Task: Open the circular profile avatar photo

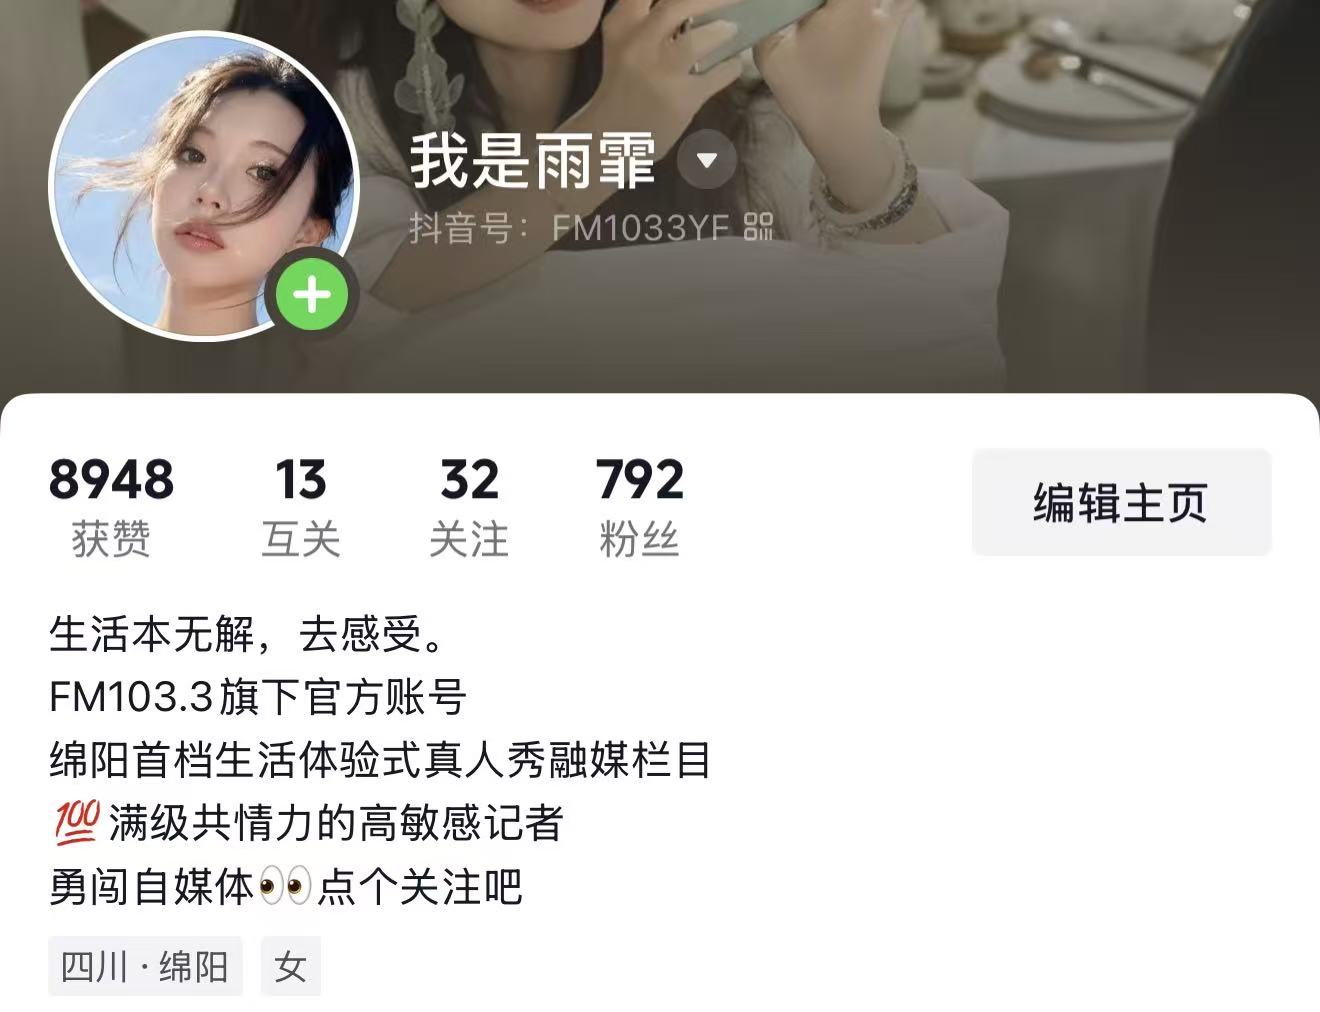Action: [x=203, y=186]
